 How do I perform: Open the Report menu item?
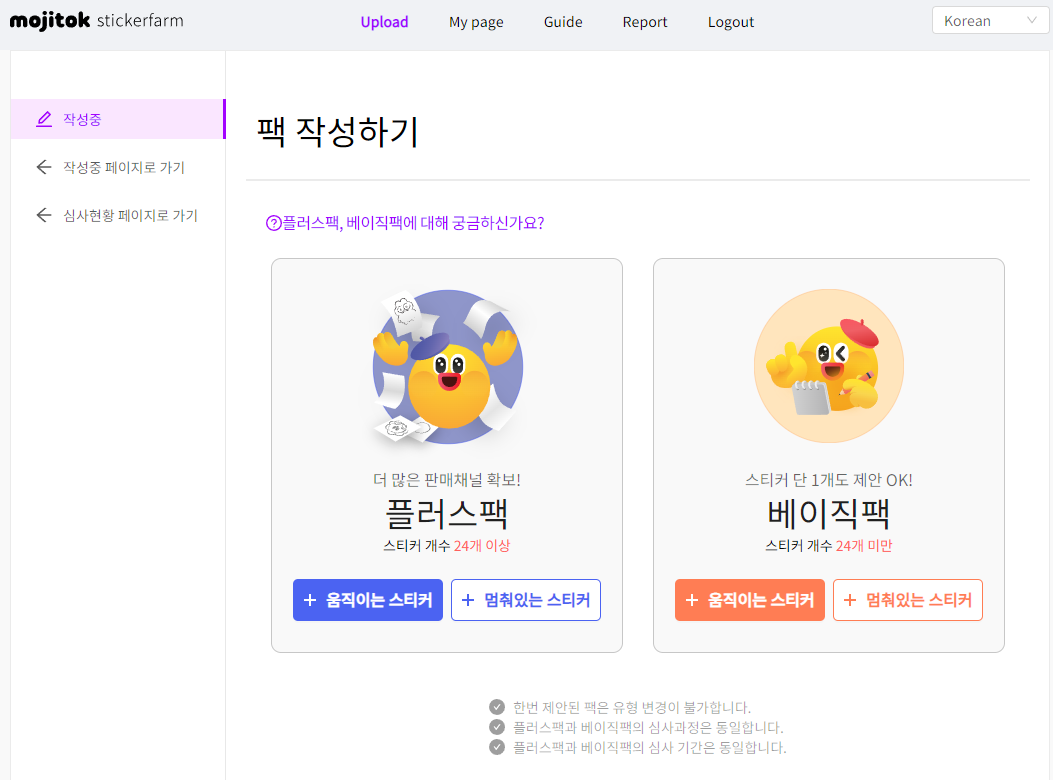tap(645, 22)
